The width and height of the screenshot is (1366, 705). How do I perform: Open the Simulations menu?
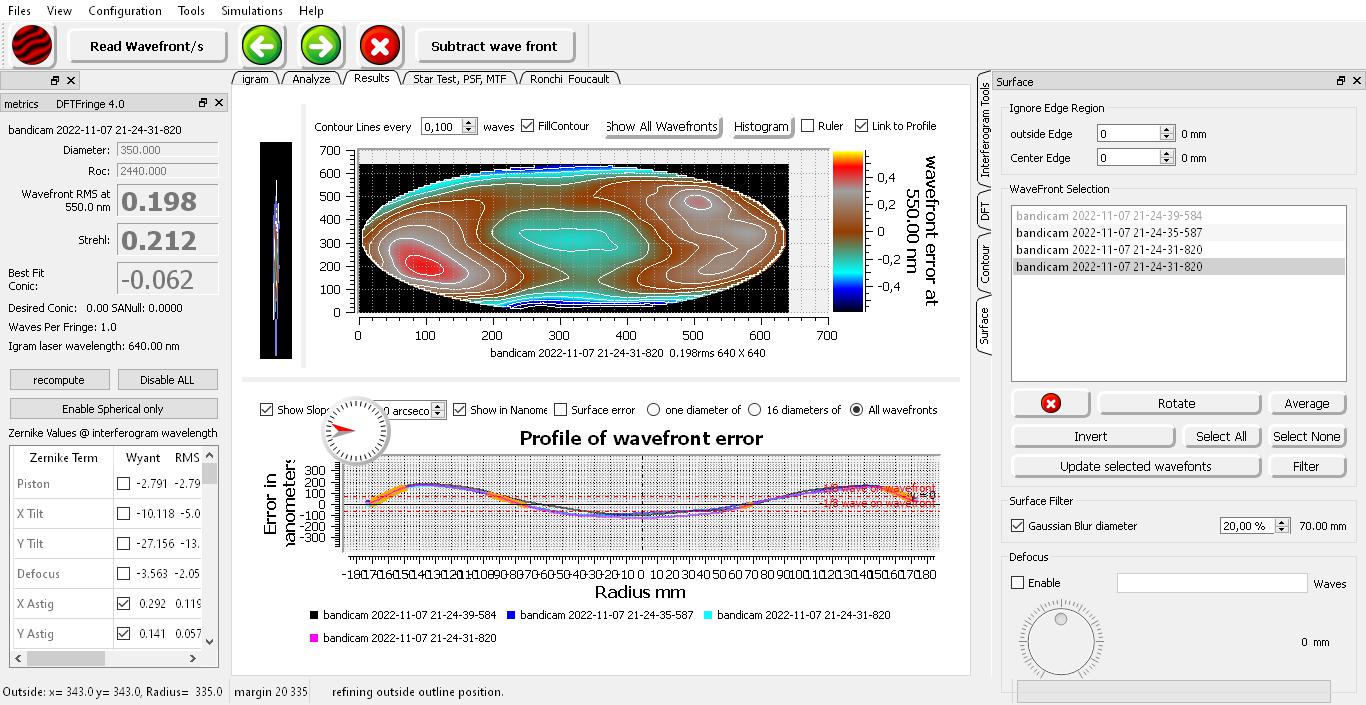[251, 11]
